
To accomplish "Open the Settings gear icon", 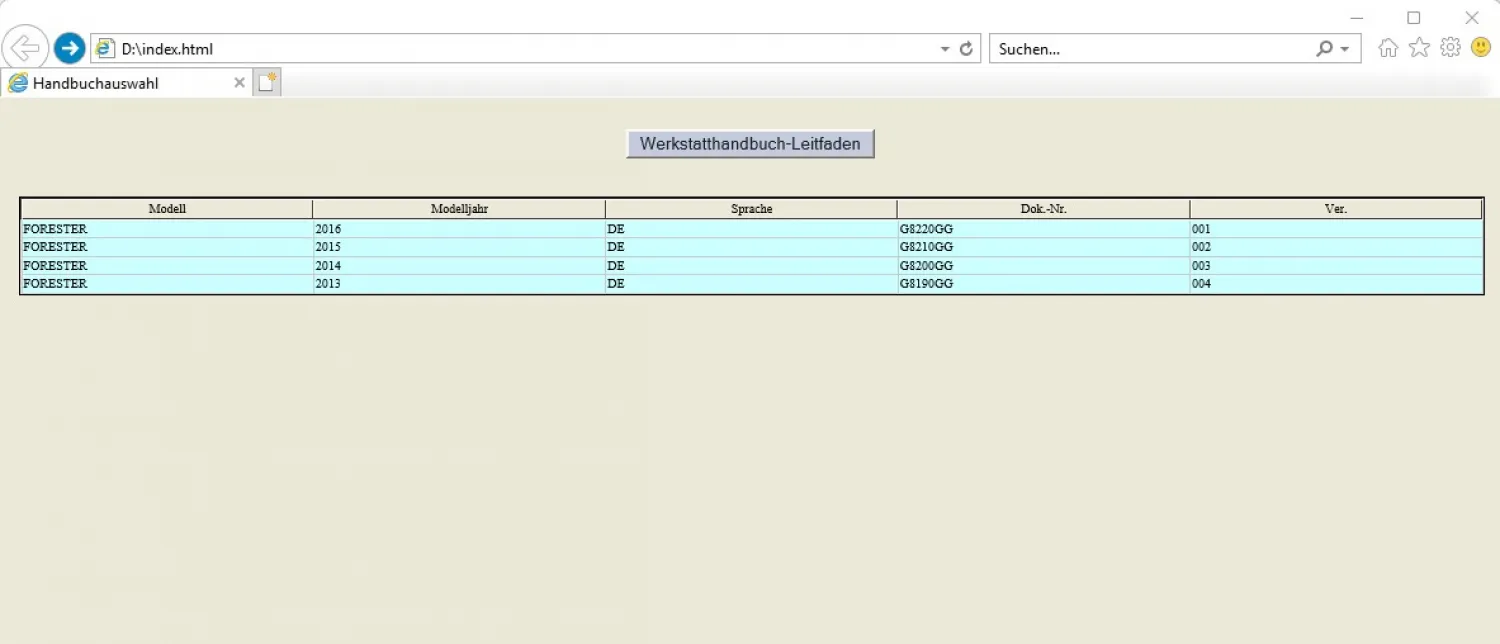I will pos(1450,48).
